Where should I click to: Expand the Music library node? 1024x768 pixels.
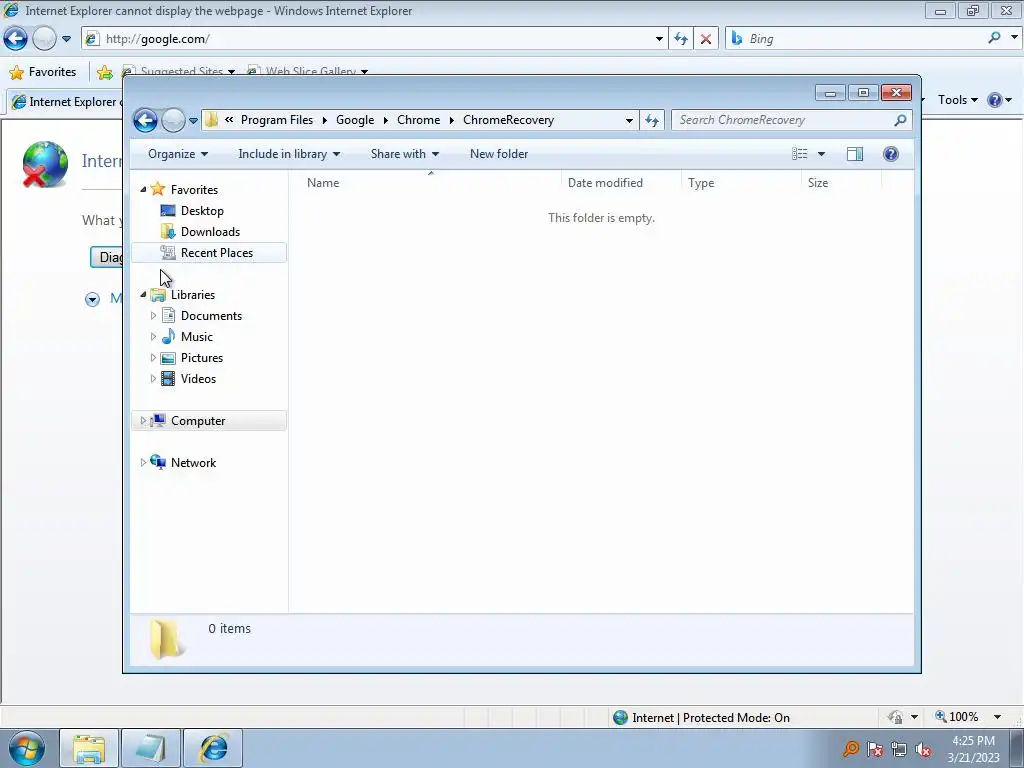(x=153, y=337)
